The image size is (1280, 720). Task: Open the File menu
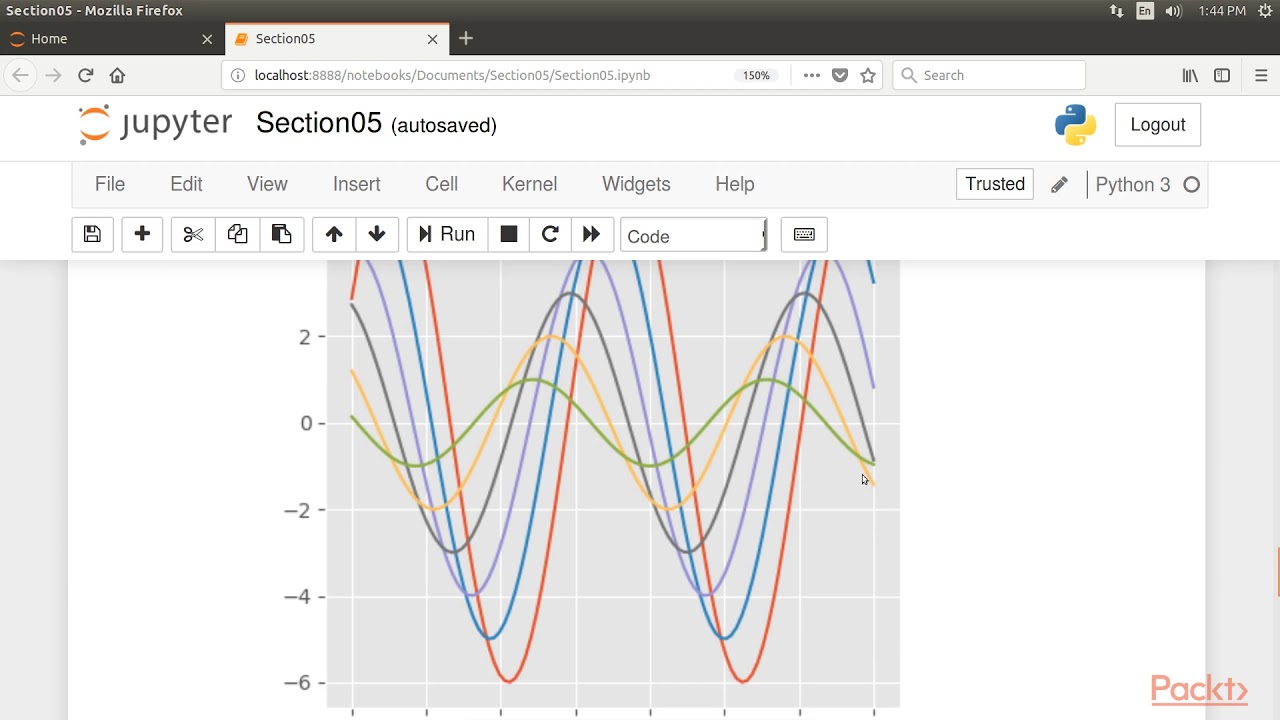pyautogui.click(x=110, y=184)
